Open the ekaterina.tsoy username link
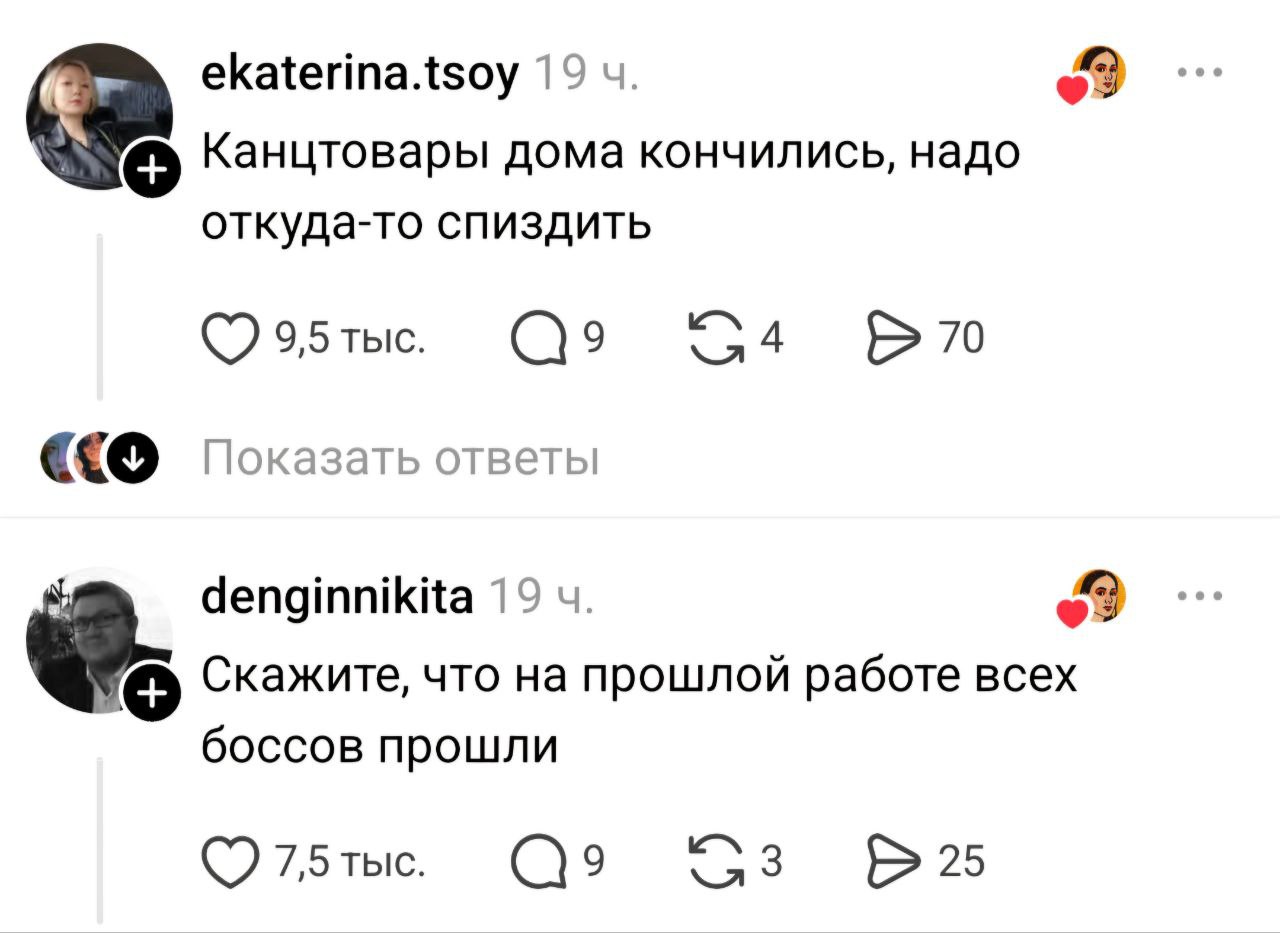1280x933 pixels. (x=360, y=73)
